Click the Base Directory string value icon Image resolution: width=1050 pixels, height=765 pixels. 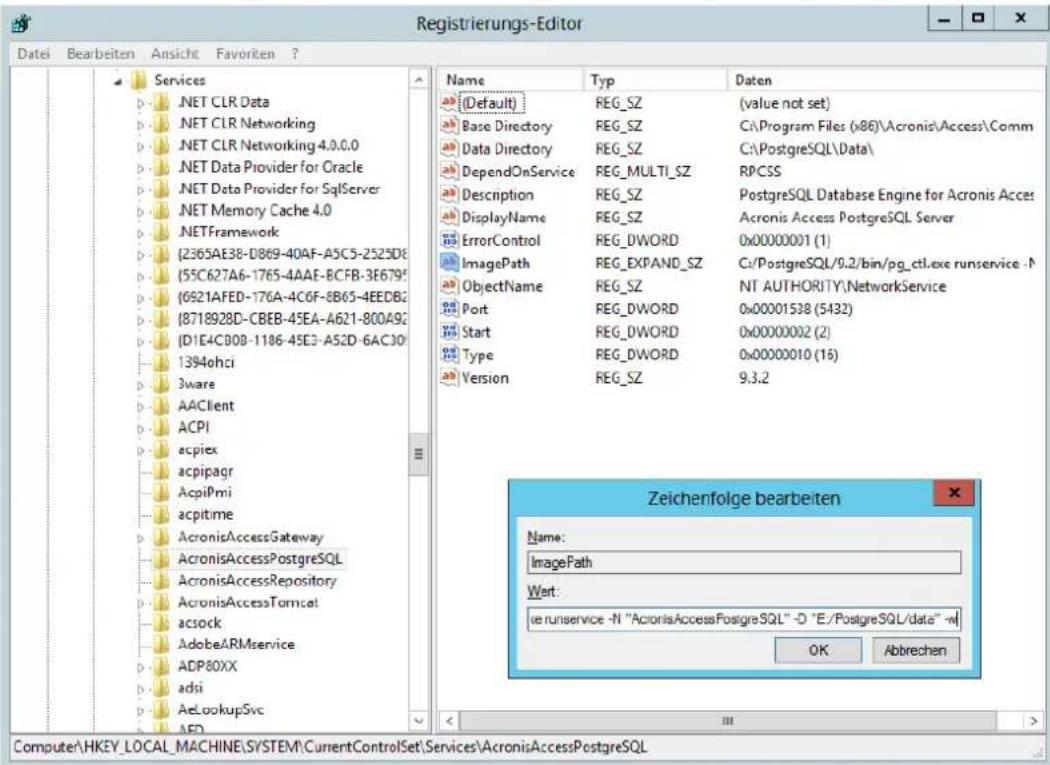[x=449, y=125]
